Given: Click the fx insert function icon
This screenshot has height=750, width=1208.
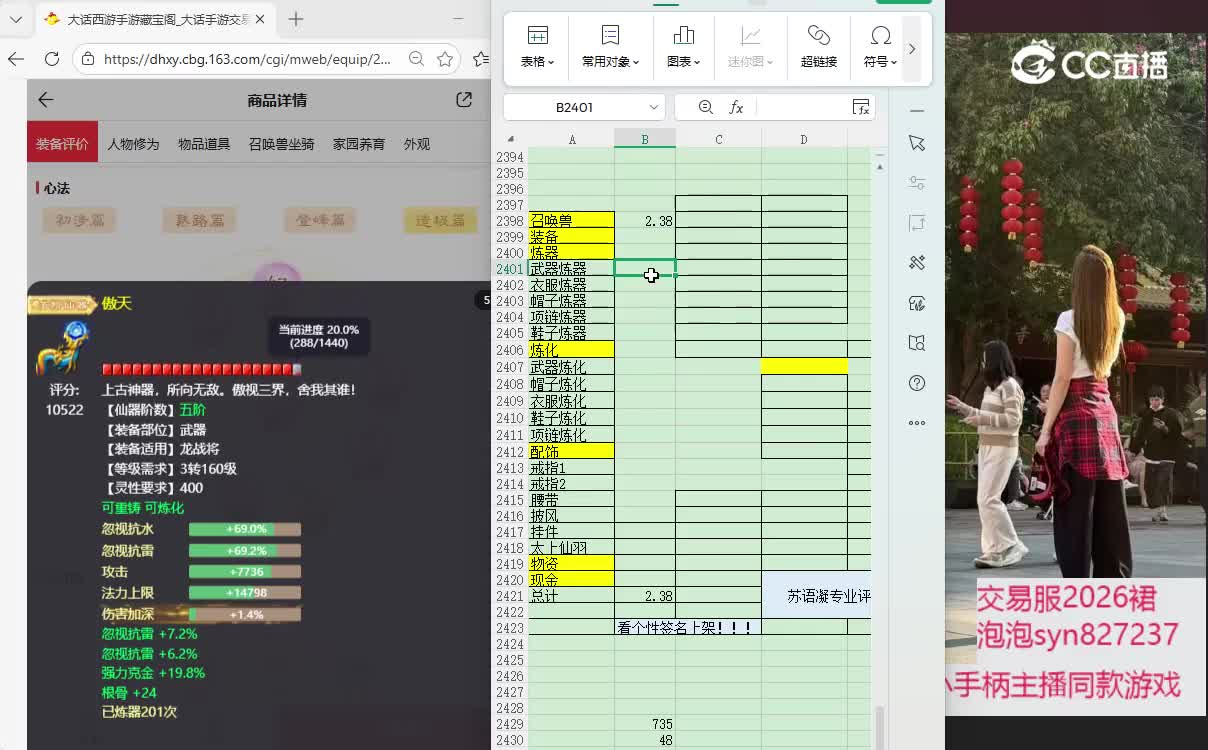Looking at the screenshot, I should [736, 107].
